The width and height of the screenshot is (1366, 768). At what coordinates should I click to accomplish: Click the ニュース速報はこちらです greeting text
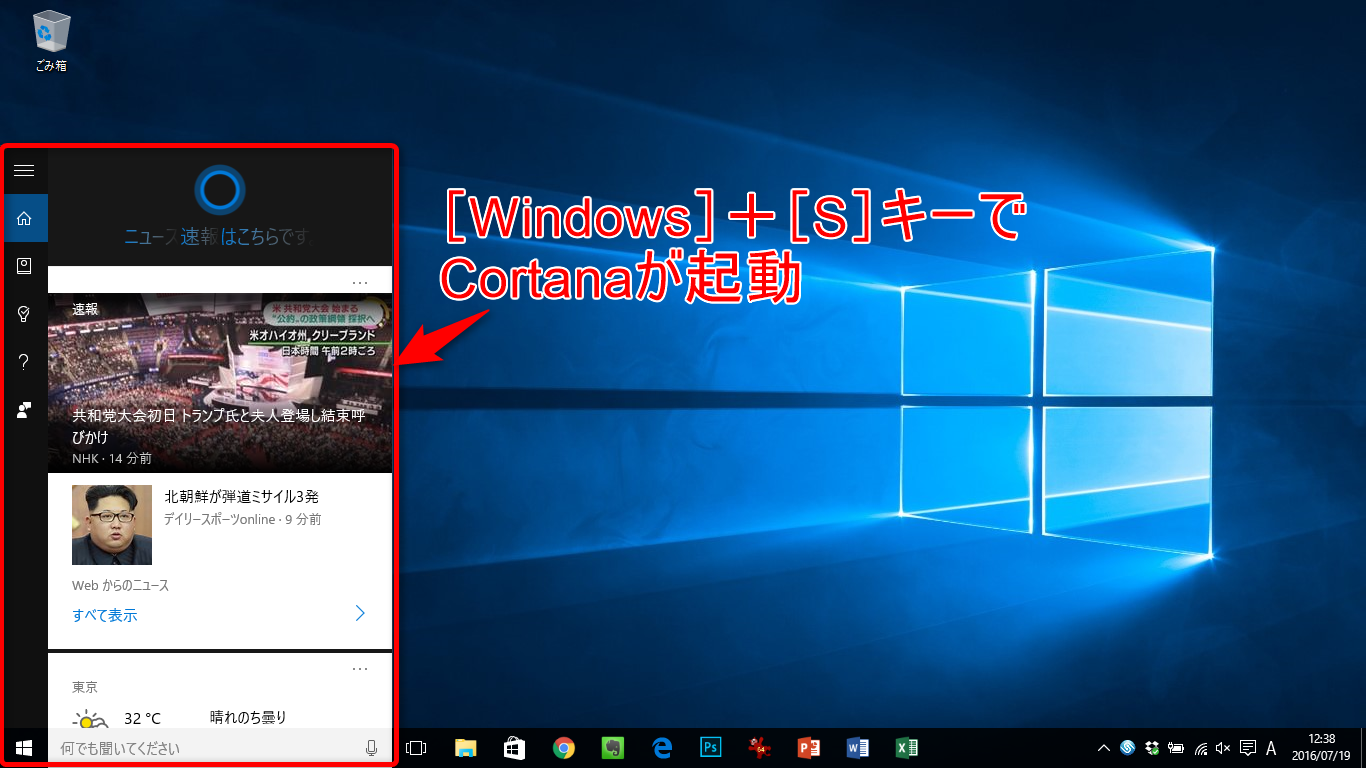218,237
